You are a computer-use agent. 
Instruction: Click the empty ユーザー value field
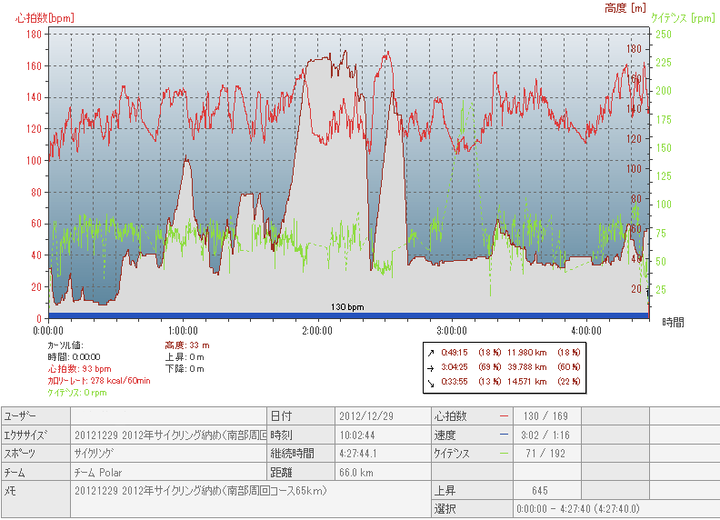[169, 416]
